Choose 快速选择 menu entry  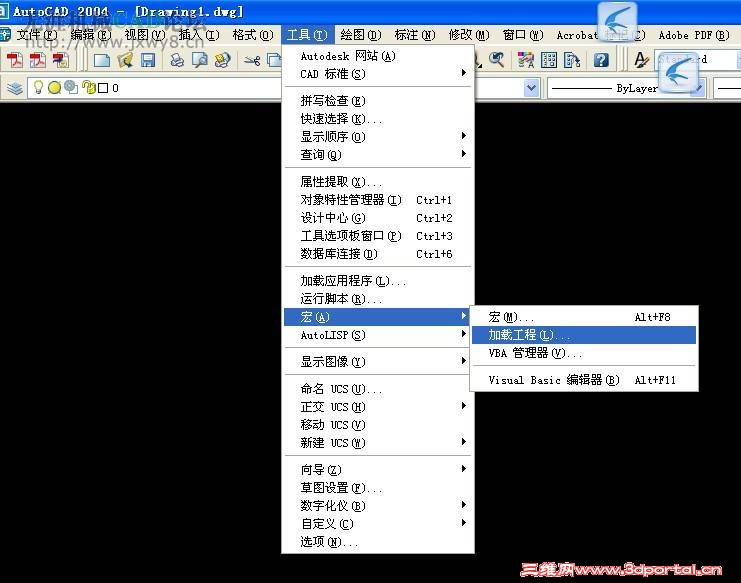point(377,119)
